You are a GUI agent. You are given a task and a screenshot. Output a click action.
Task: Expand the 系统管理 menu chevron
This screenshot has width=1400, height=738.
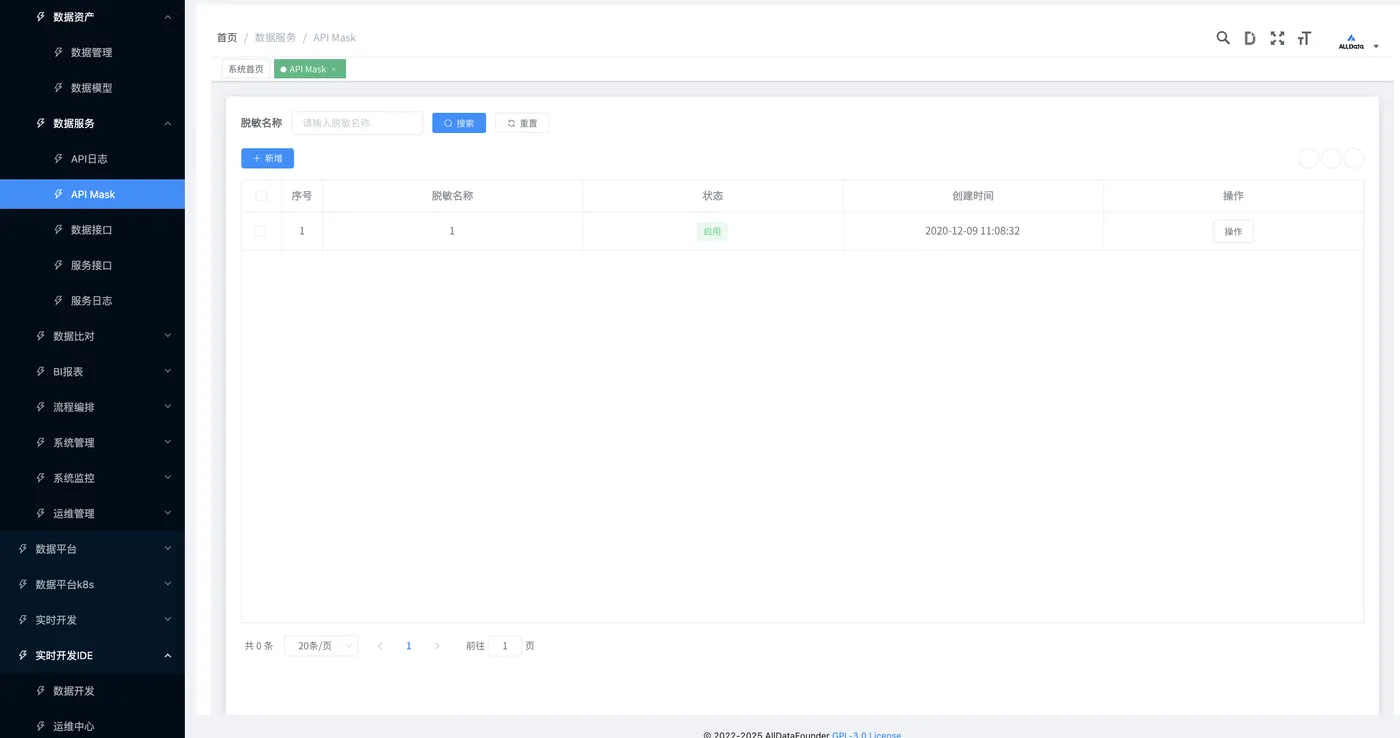pos(168,442)
